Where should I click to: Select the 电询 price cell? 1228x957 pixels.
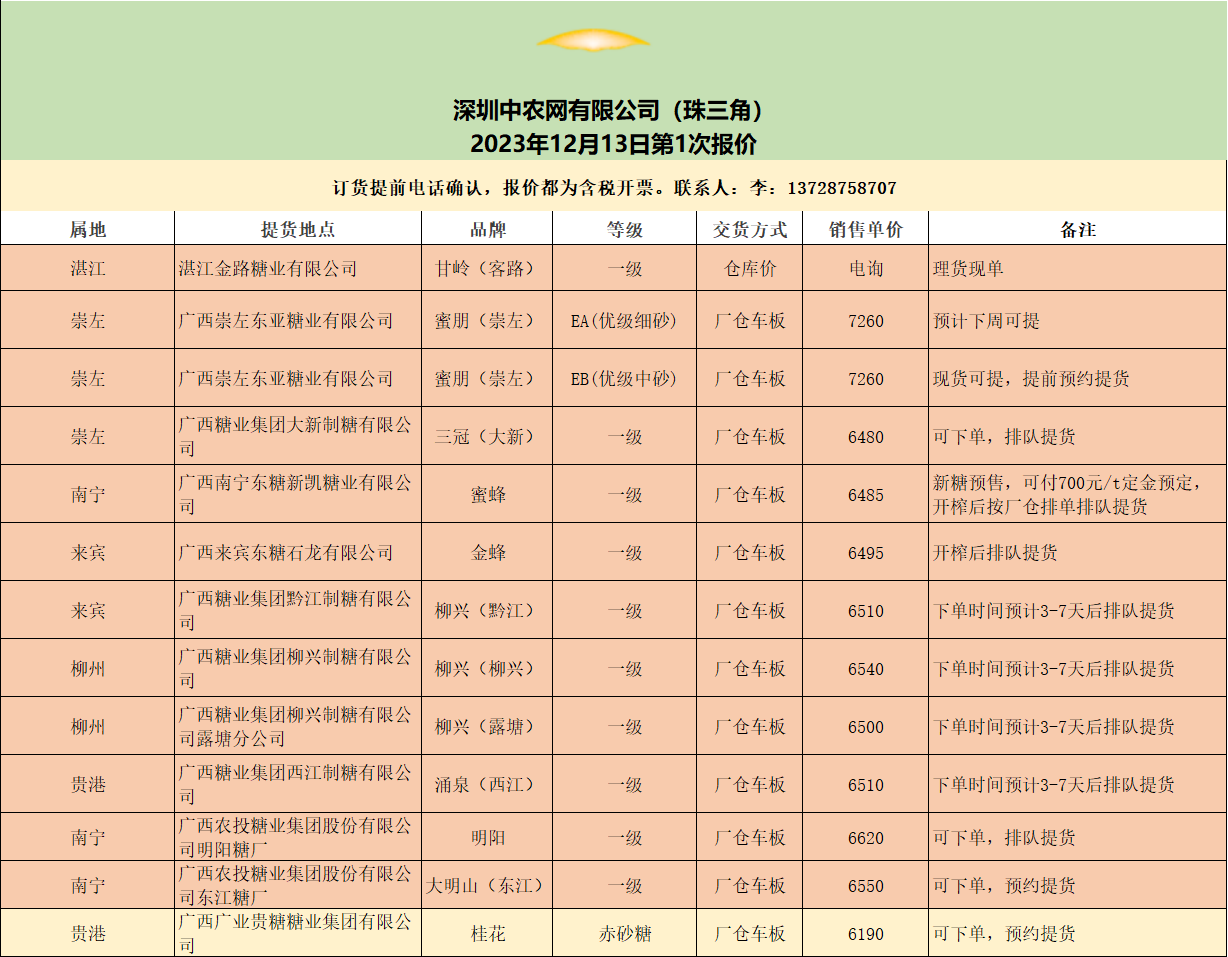865,269
